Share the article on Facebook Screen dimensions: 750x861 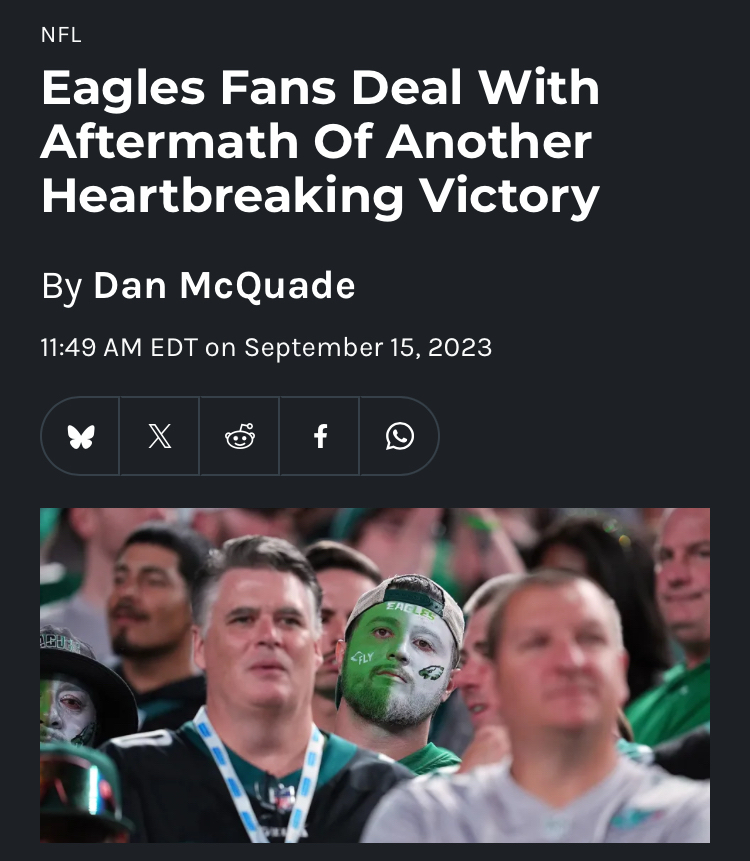pos(320,436)
